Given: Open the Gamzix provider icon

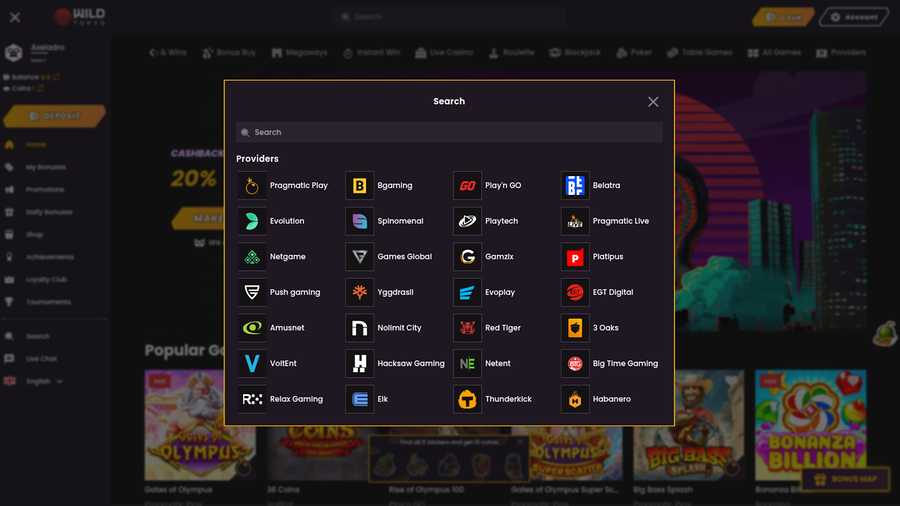Looking at the screenshot, I should tap(467, 256).
